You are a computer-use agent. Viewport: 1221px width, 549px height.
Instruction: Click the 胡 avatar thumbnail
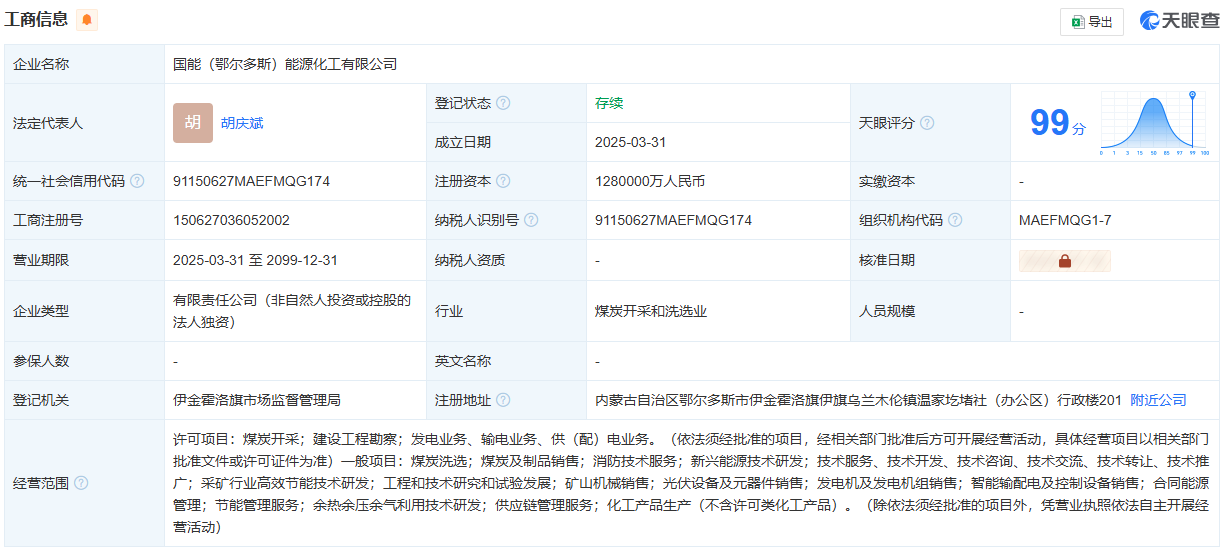tap(192, 123)
